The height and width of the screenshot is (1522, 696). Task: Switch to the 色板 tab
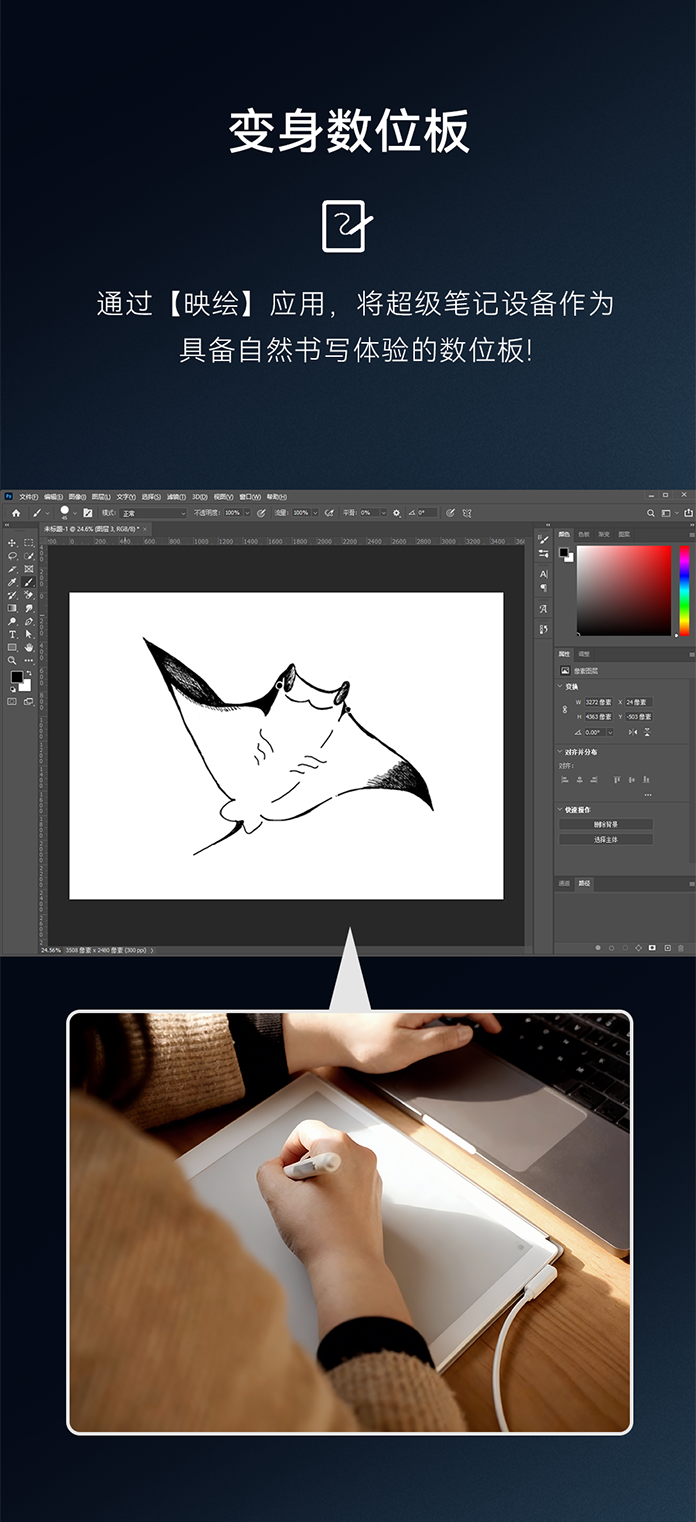click(583, 534)
